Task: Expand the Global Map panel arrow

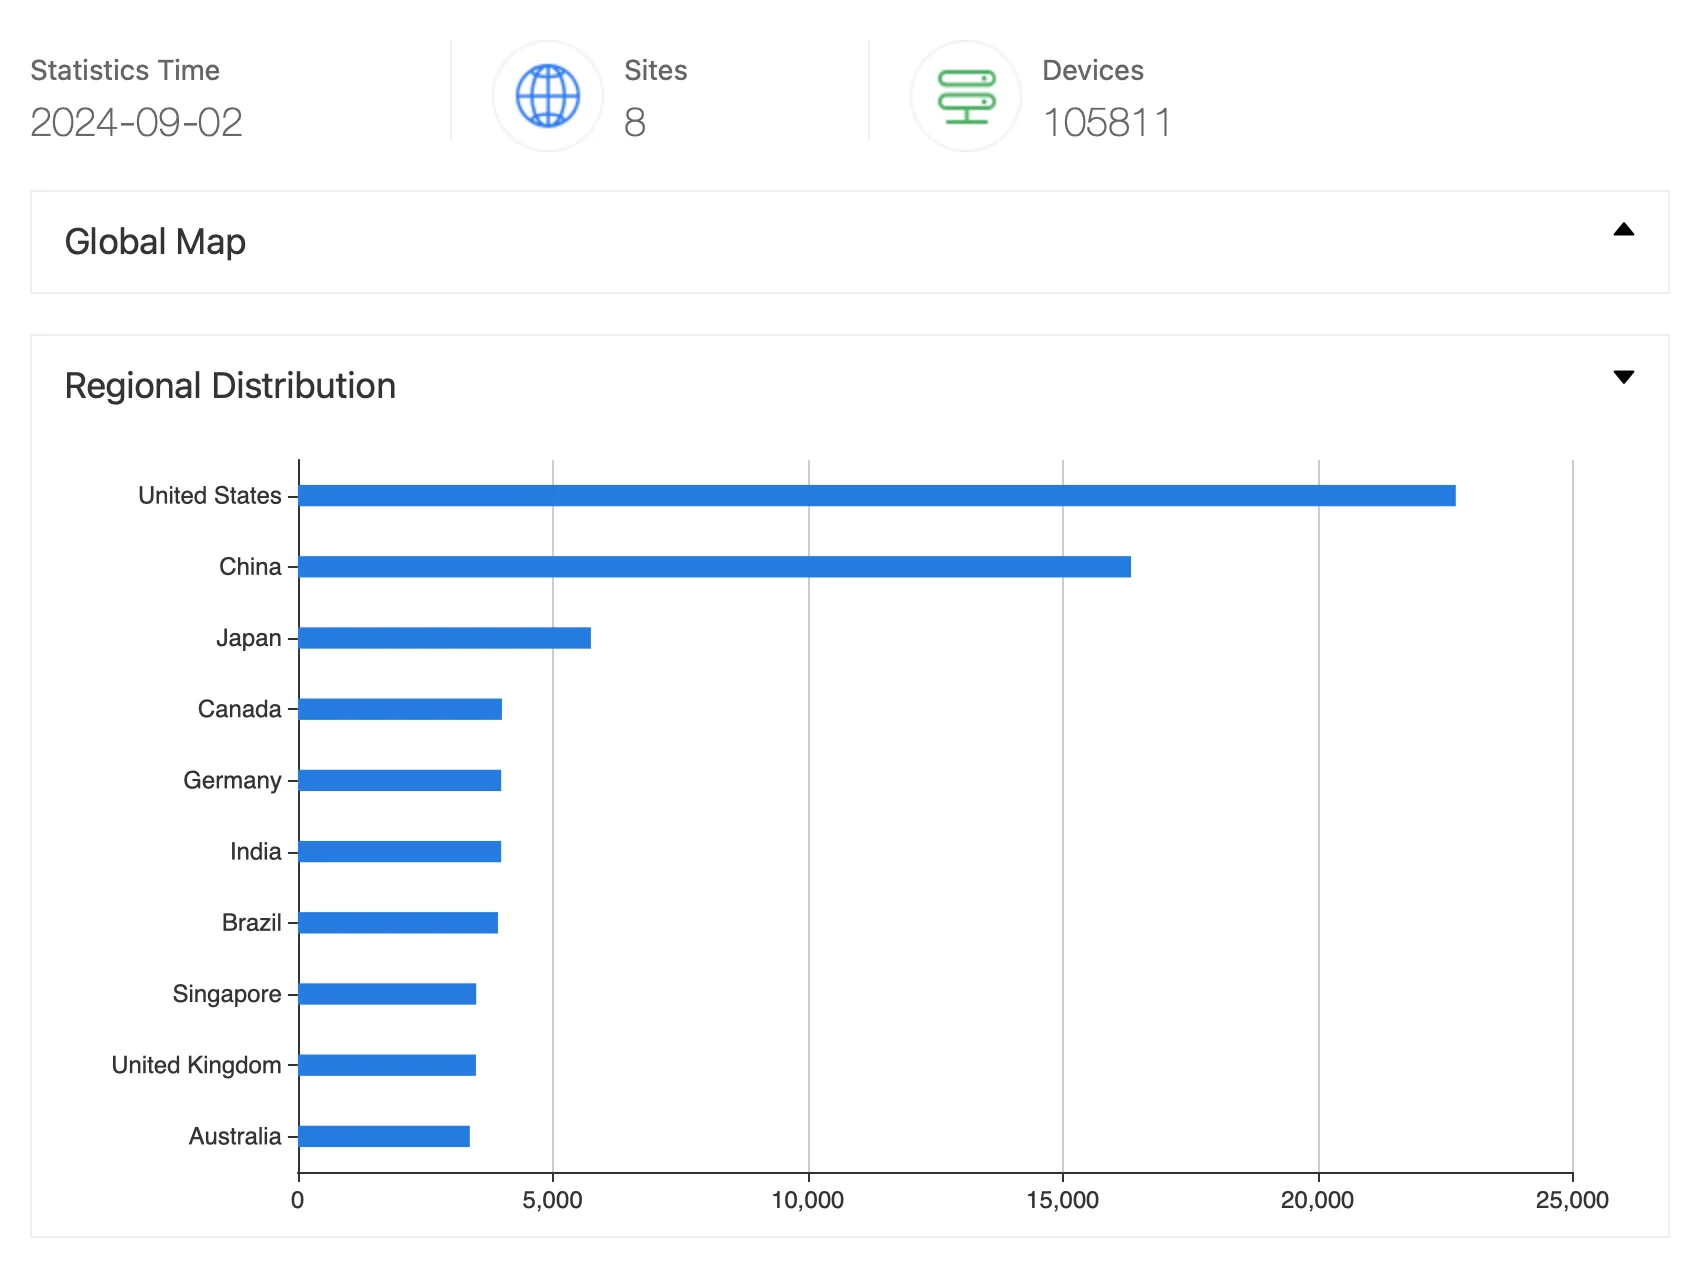Action: click(1624, 229)
